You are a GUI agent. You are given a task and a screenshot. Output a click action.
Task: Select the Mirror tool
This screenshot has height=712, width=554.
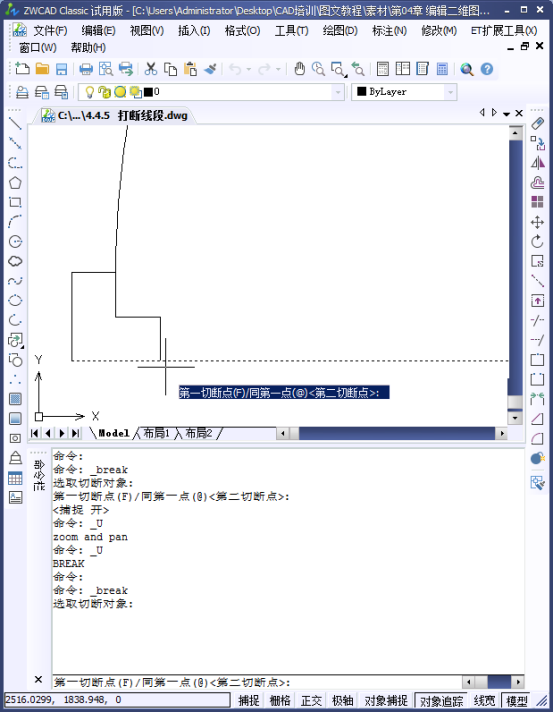pos(537,163)
